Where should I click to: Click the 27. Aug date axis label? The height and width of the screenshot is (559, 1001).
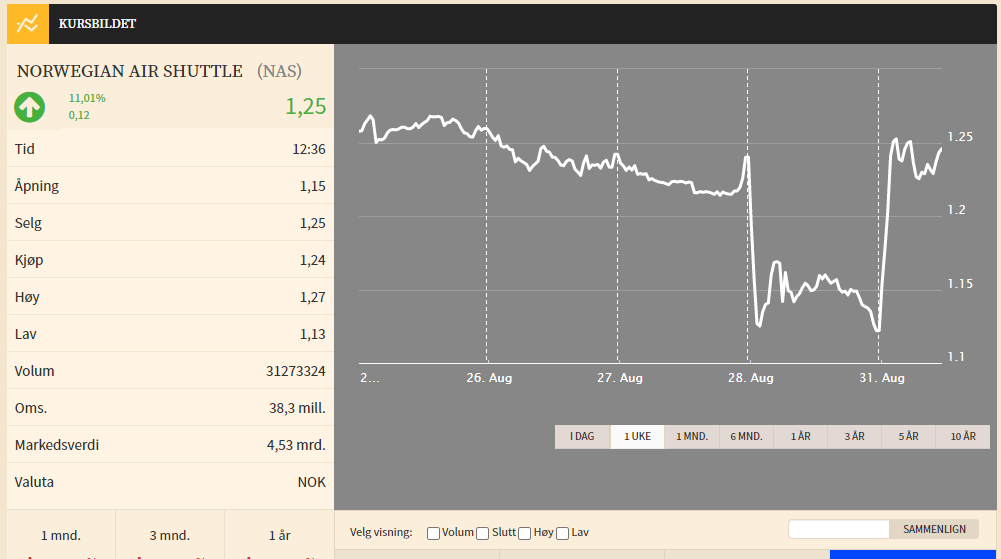tap(620, 378)
